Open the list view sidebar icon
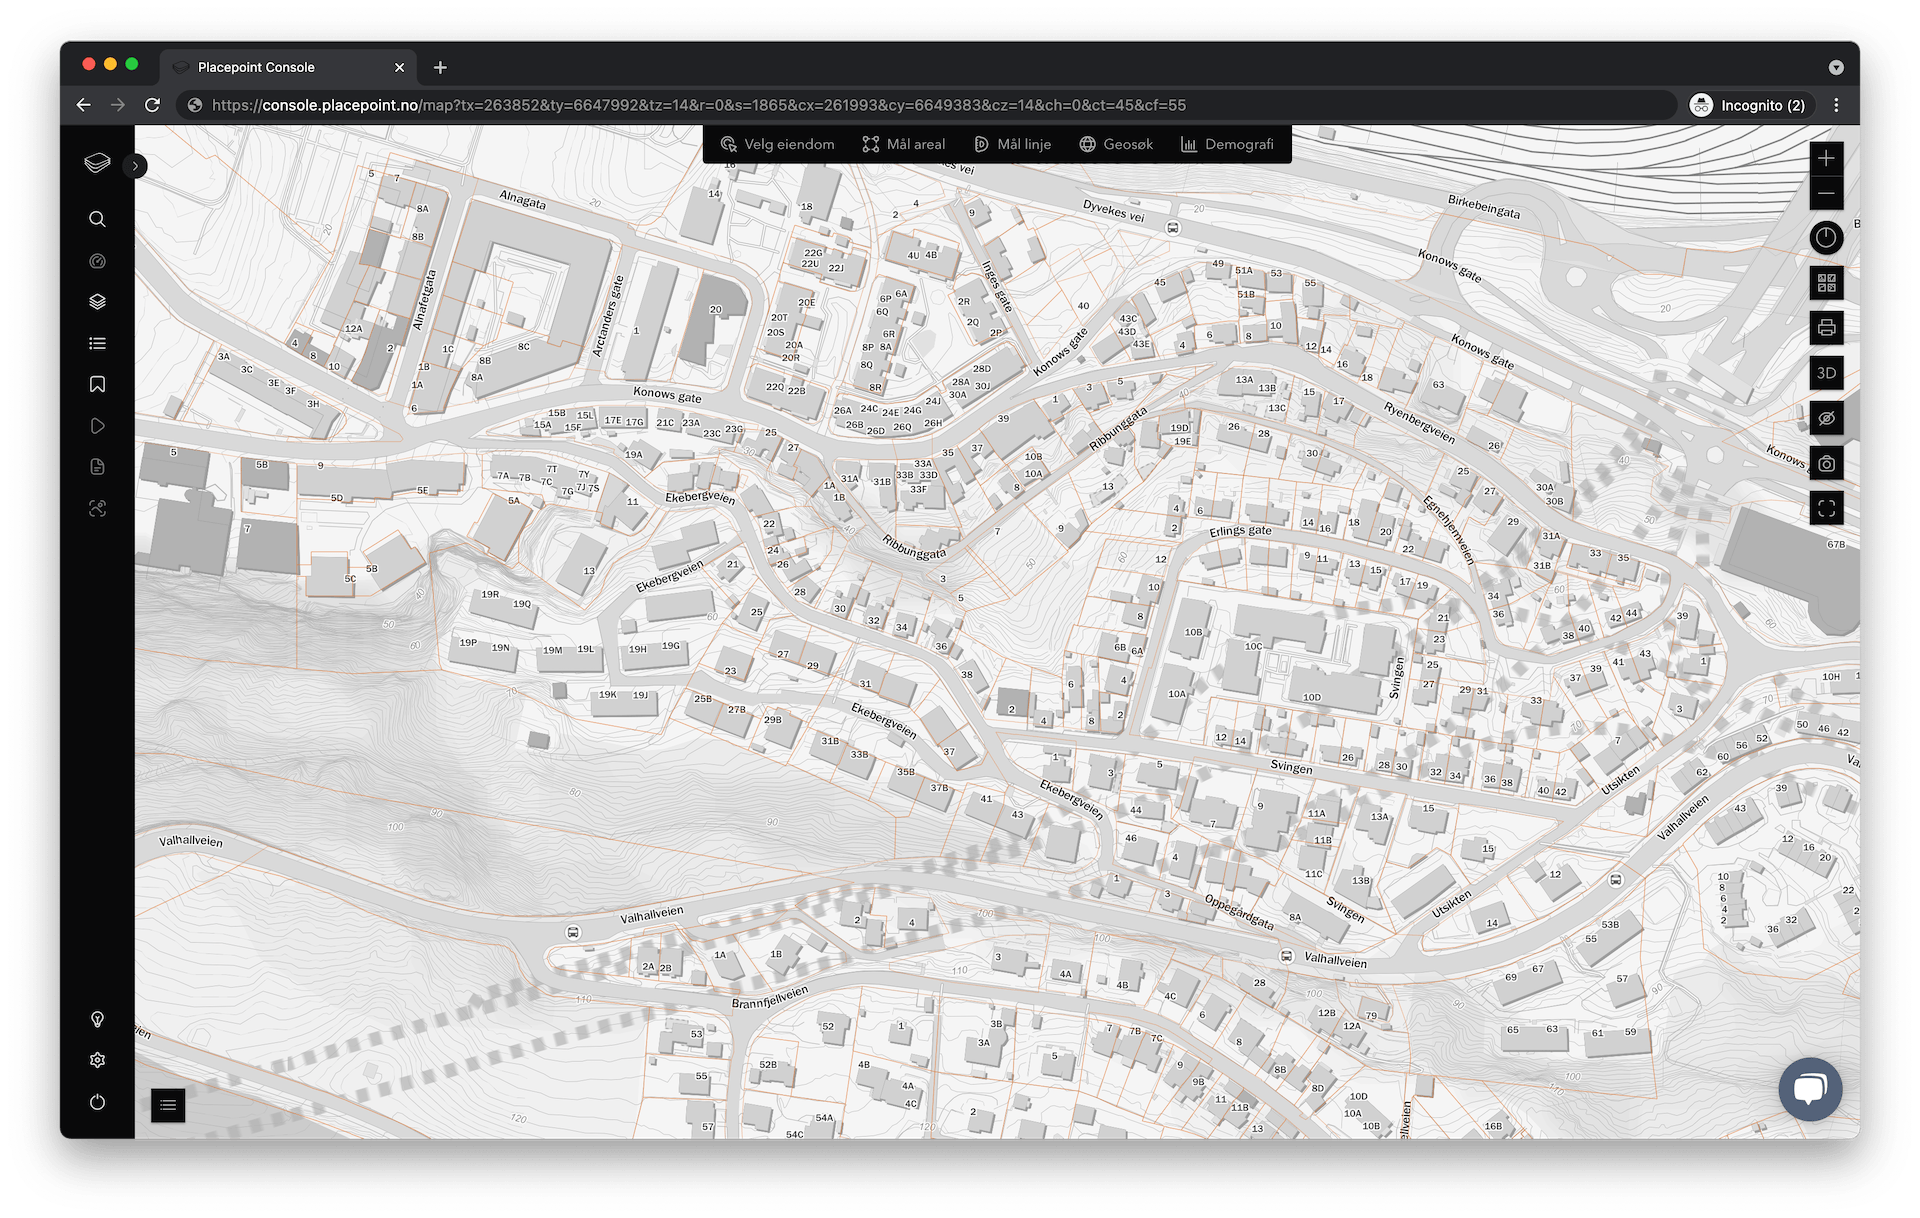Viewport: 1920px width, 1218px height. [x=97, y=343]
